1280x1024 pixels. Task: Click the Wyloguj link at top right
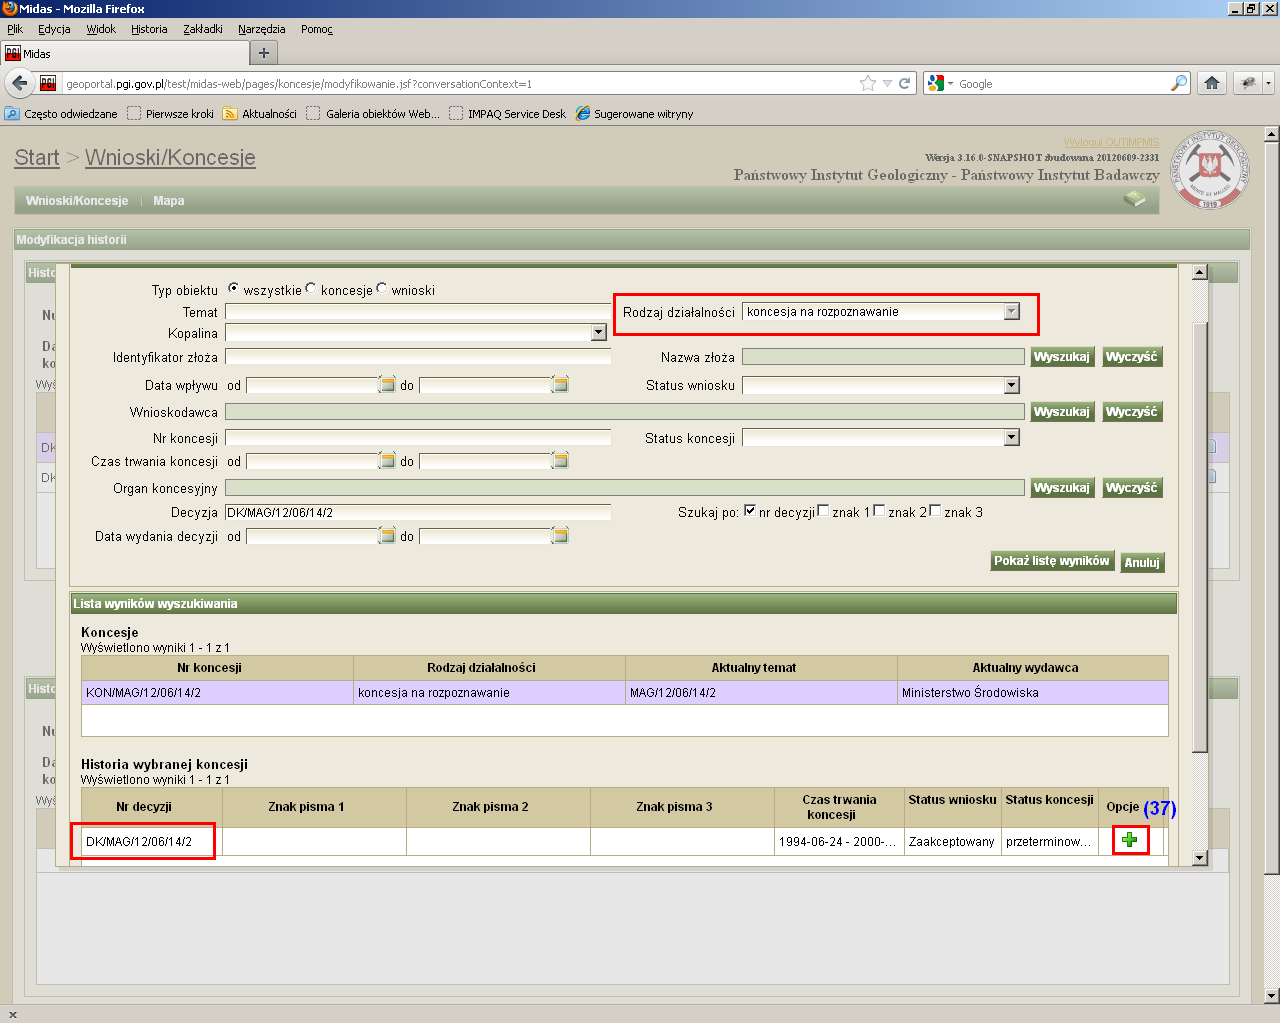[x=1111, y=142]
